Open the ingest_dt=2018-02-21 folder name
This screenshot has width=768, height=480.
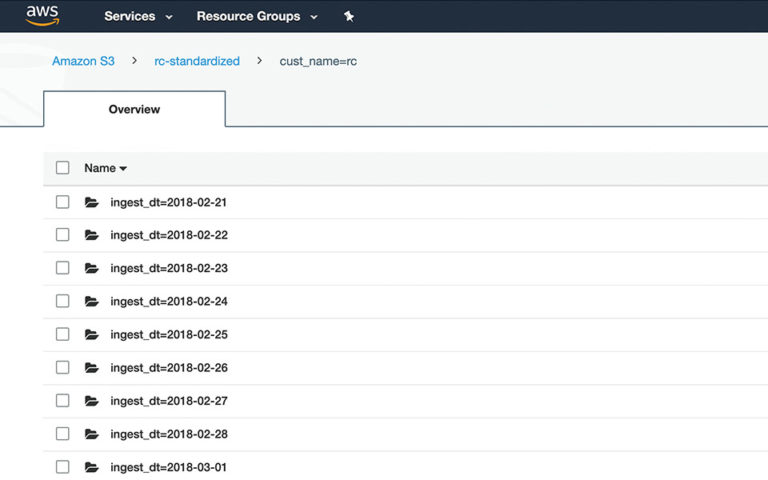coord(168,202)
